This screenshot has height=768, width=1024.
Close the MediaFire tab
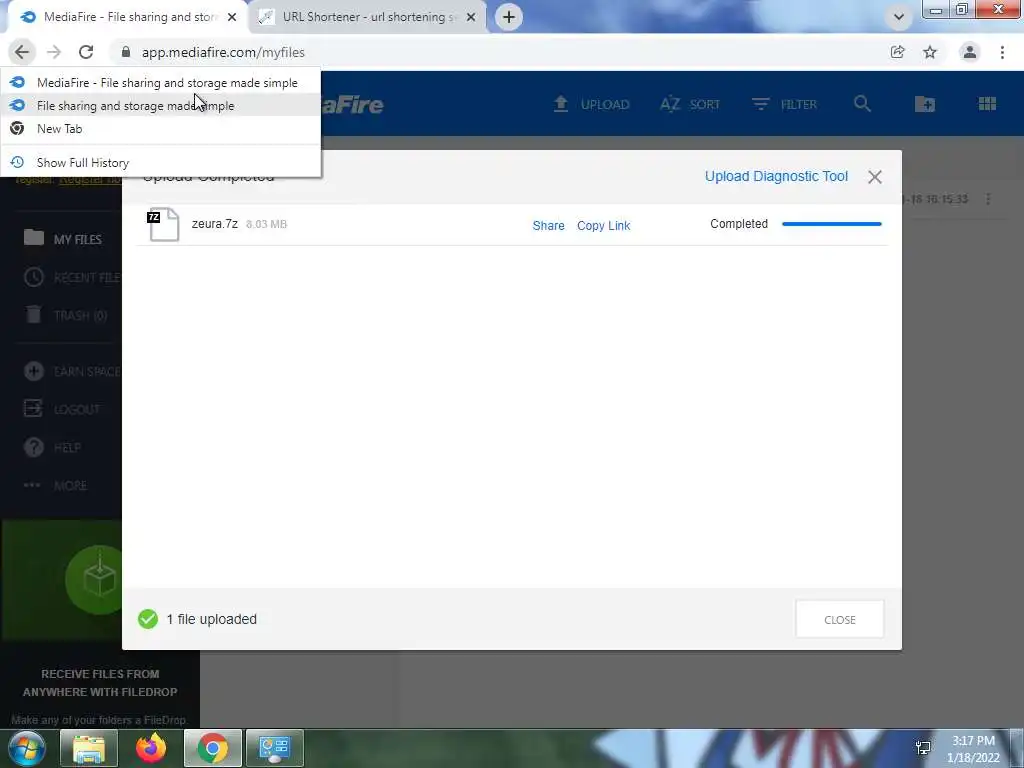point(232,17)
